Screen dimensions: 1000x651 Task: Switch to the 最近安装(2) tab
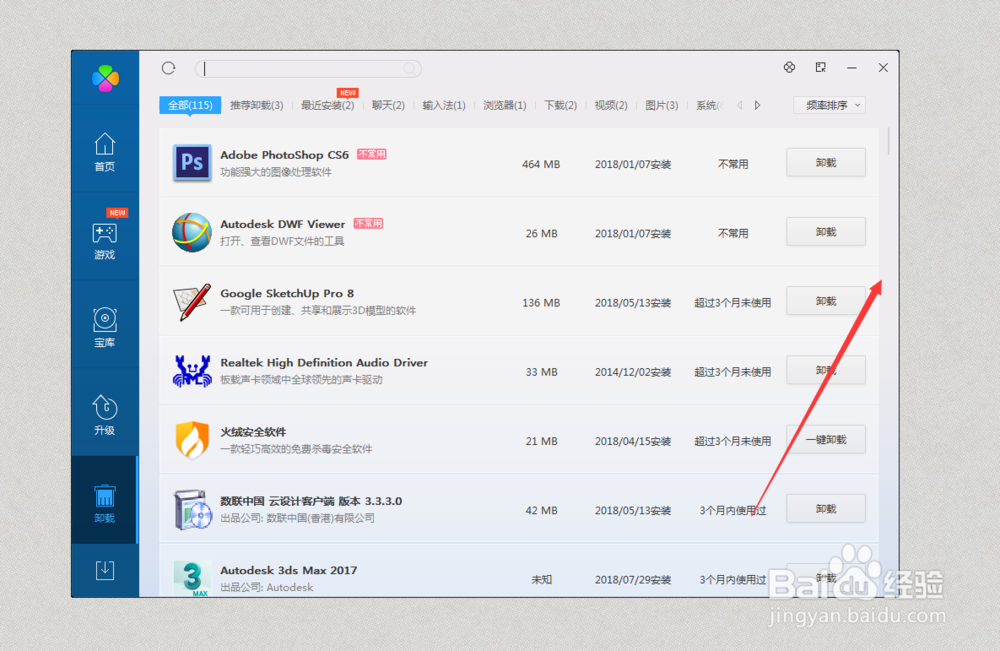pyautogui.click(x=327, y=105)
